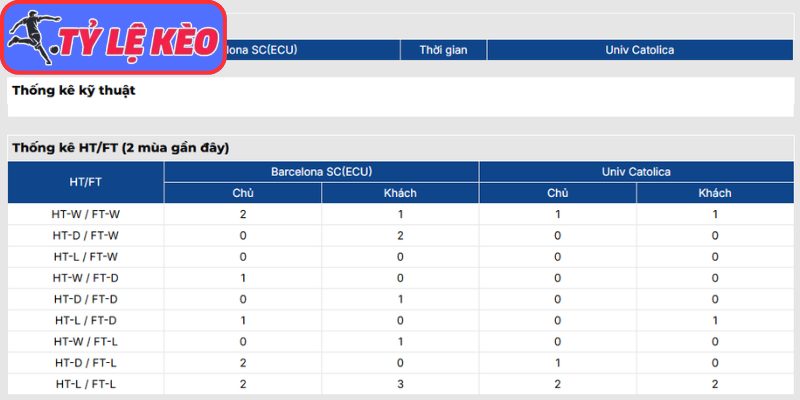
Task: Click the HT-D / FT-L row label
Action: point(86,362)
